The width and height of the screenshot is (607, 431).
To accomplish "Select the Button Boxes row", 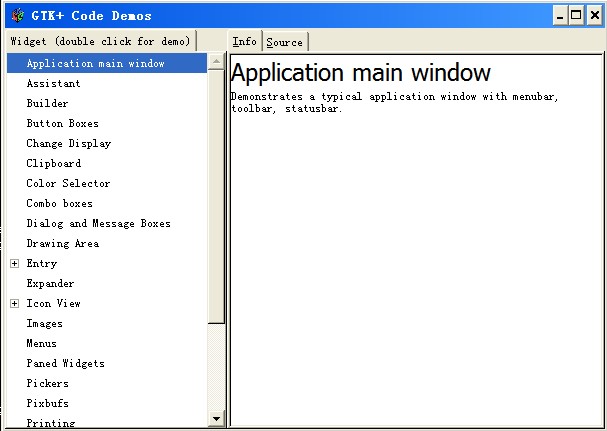I will (107, 124).
